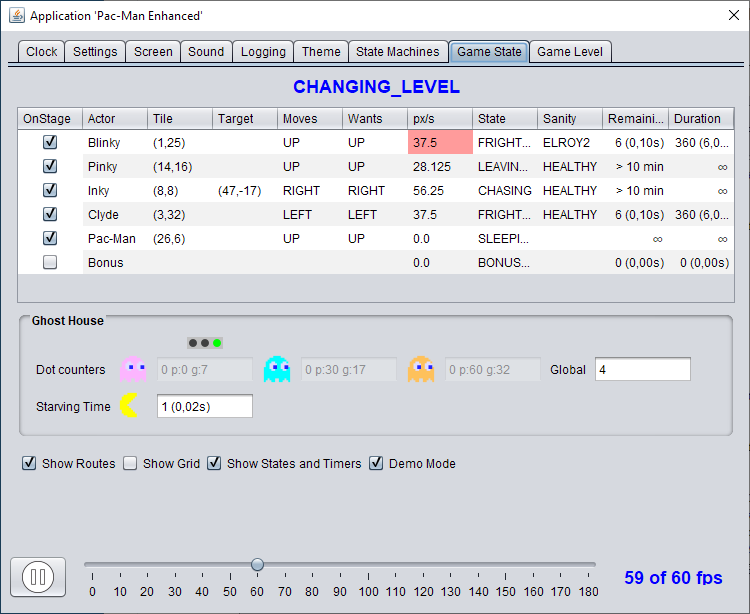Turn off Demo Mode checkbox

coord(376,463)
